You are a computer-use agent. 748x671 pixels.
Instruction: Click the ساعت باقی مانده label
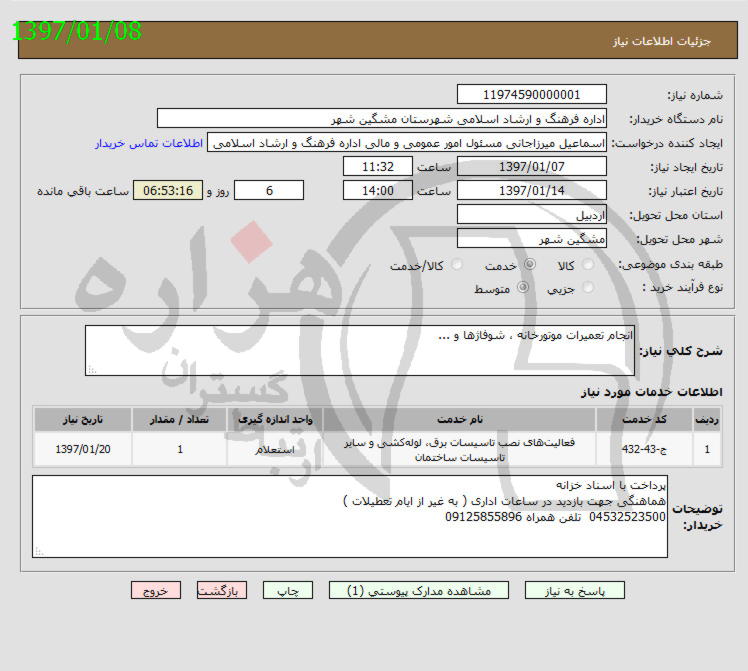(x=83, y=191)
